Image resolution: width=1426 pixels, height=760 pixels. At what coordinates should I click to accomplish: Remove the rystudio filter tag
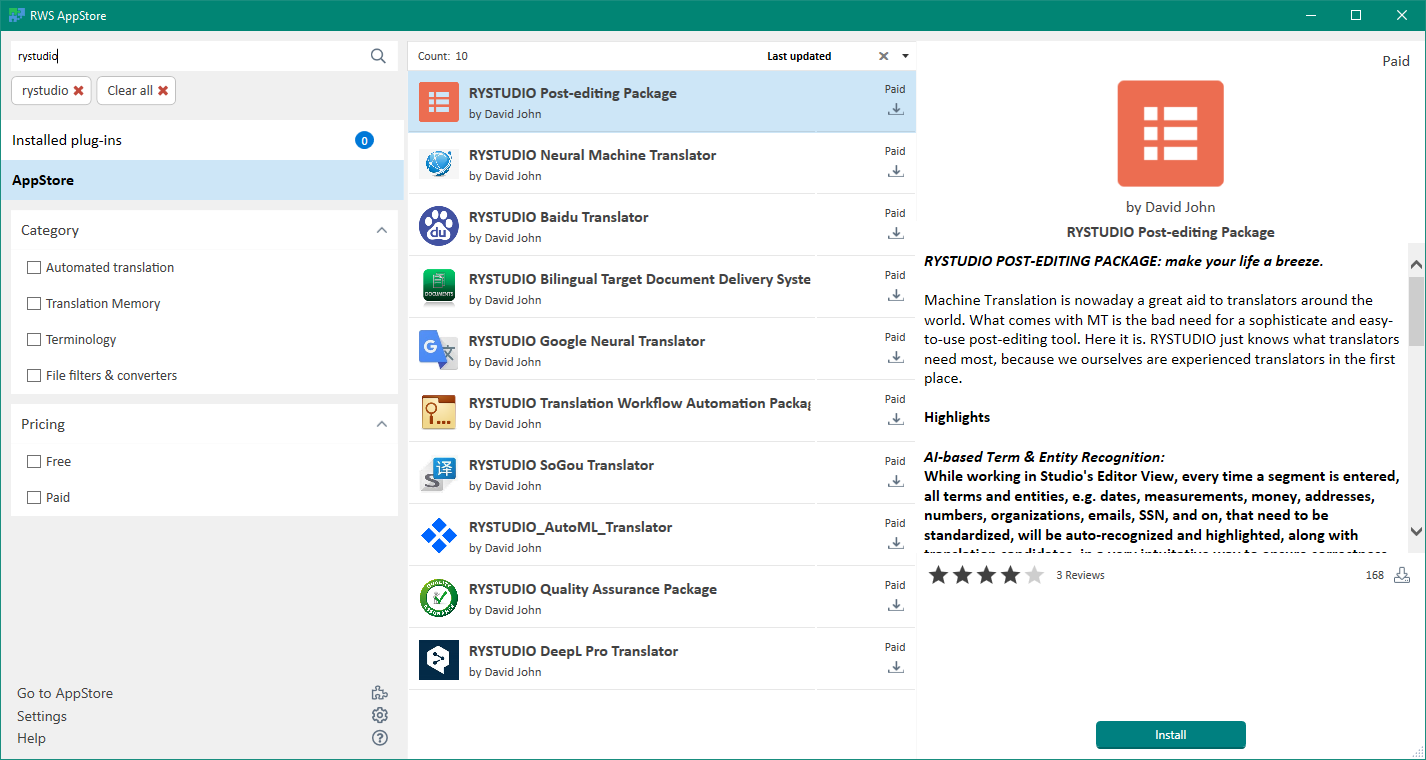[78, 91]
